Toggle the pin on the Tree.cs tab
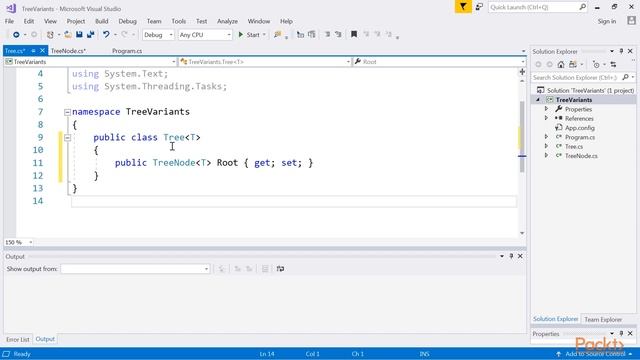The width and height of the screenshot is (640, 360). point(33,51)
